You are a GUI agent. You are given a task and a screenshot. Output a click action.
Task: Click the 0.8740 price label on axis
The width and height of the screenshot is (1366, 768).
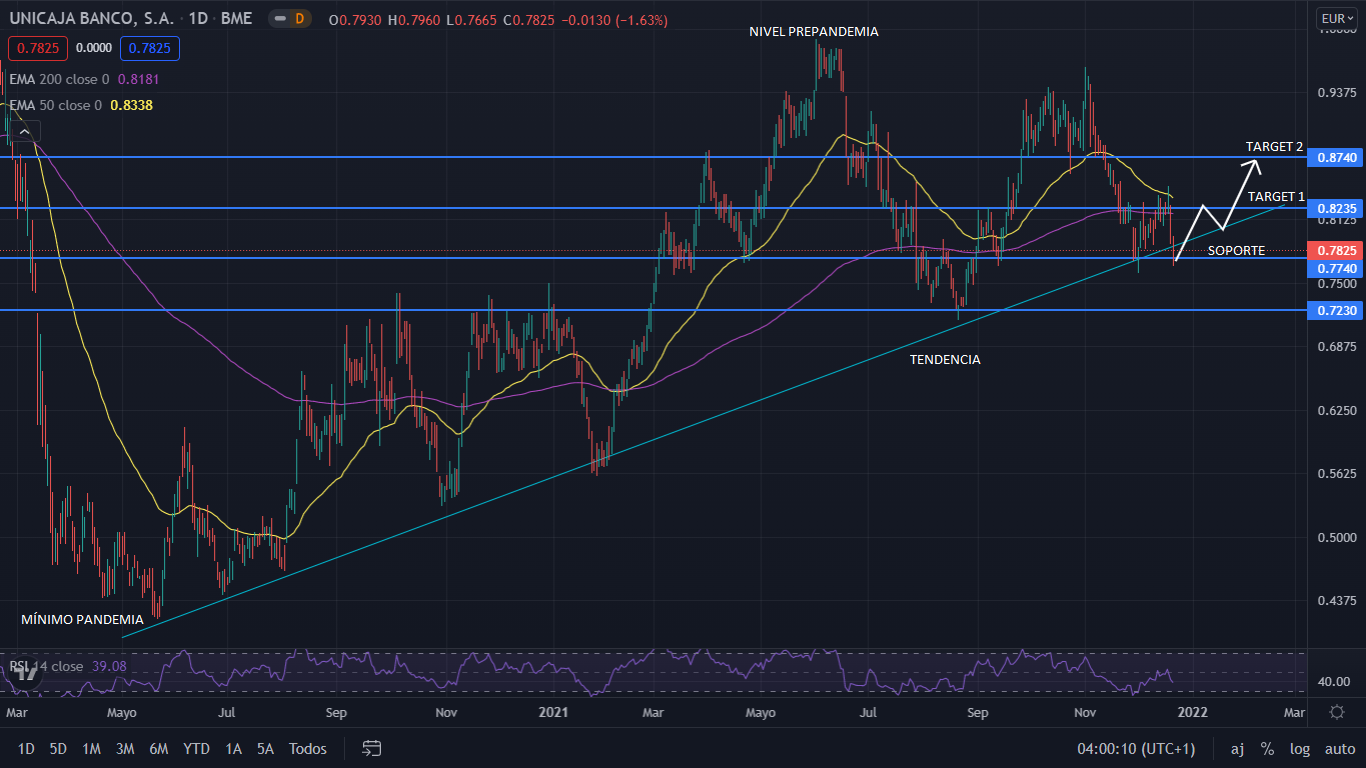1336,158
